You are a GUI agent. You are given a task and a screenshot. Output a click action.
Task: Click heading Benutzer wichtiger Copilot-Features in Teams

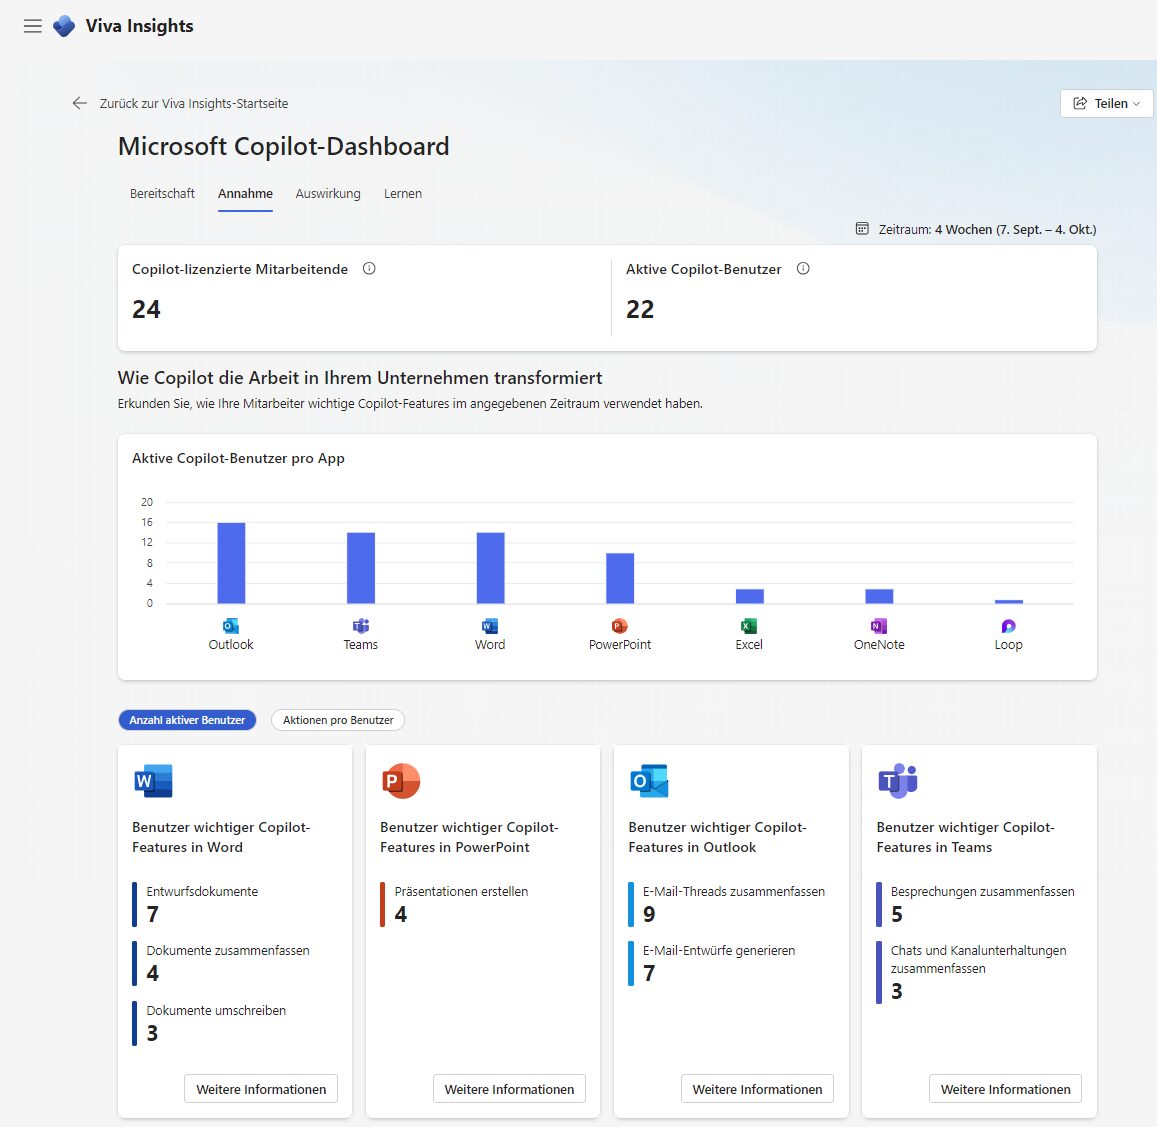pos(965,837)
